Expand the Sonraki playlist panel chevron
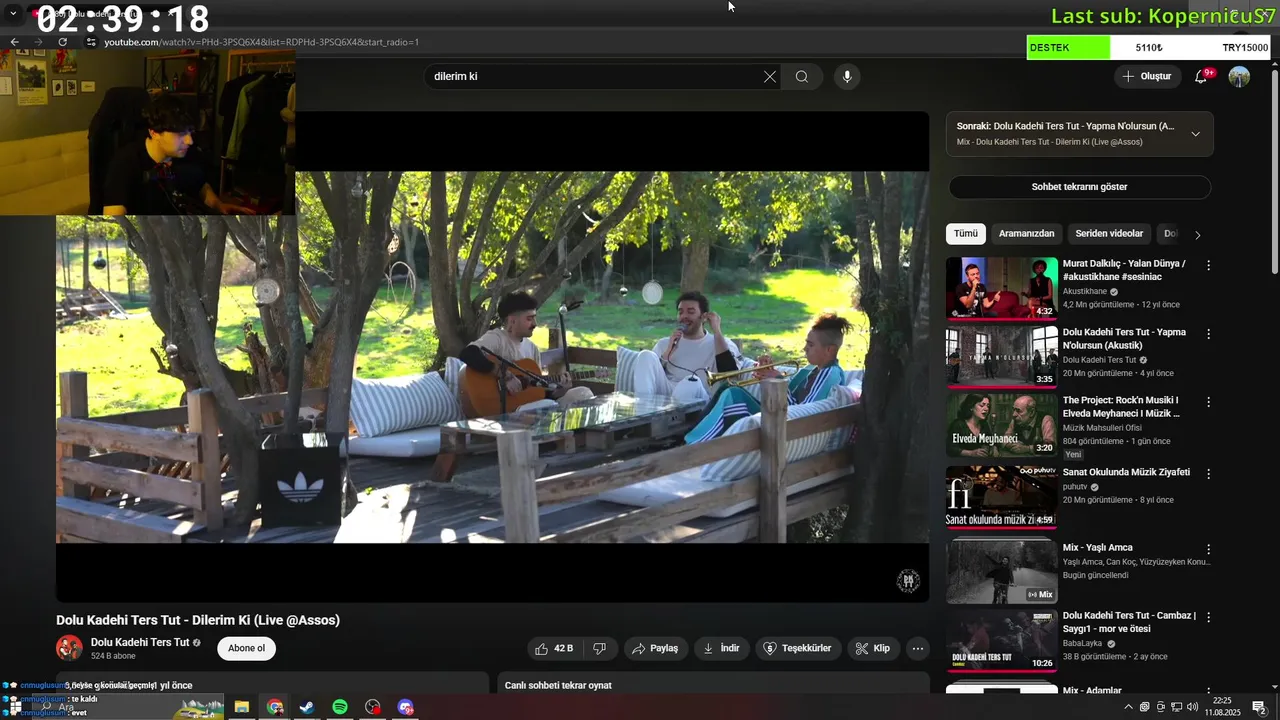 pyautogui.click(x=1195, y=134)
